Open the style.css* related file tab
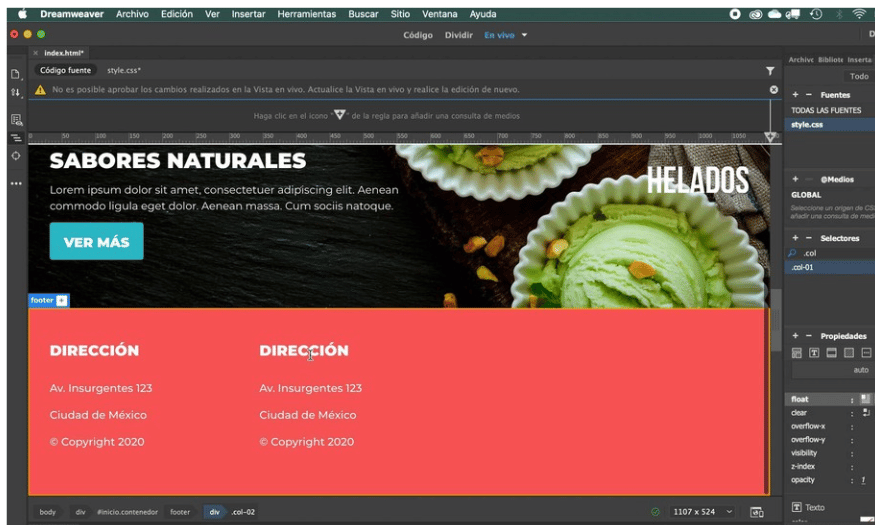The width and height of the screenshot is (875, 525). [x=124, y=70]
